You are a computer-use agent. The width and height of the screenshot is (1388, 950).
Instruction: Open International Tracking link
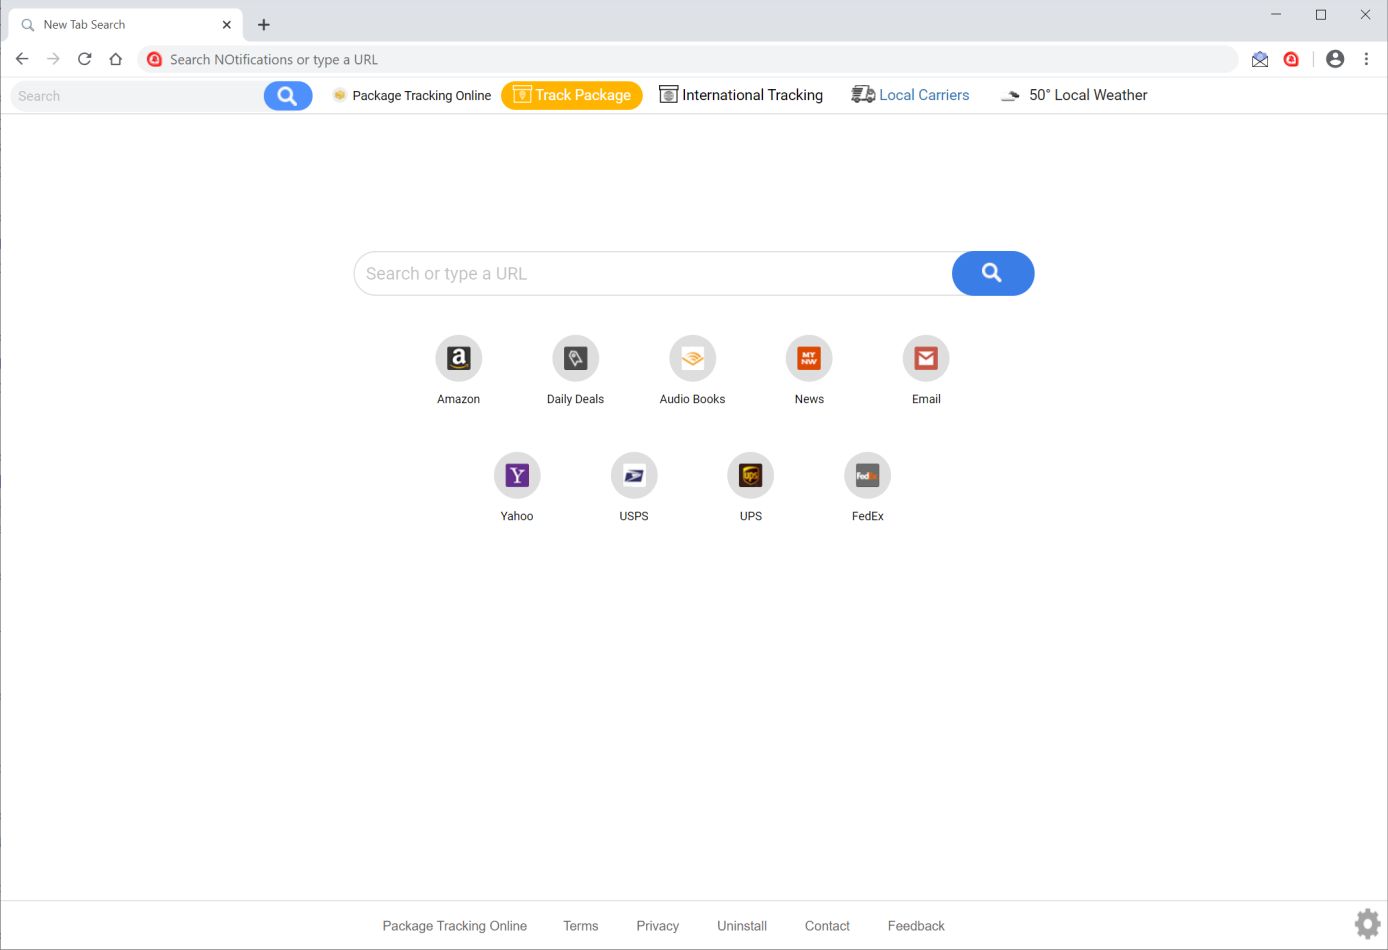(741, 95)
